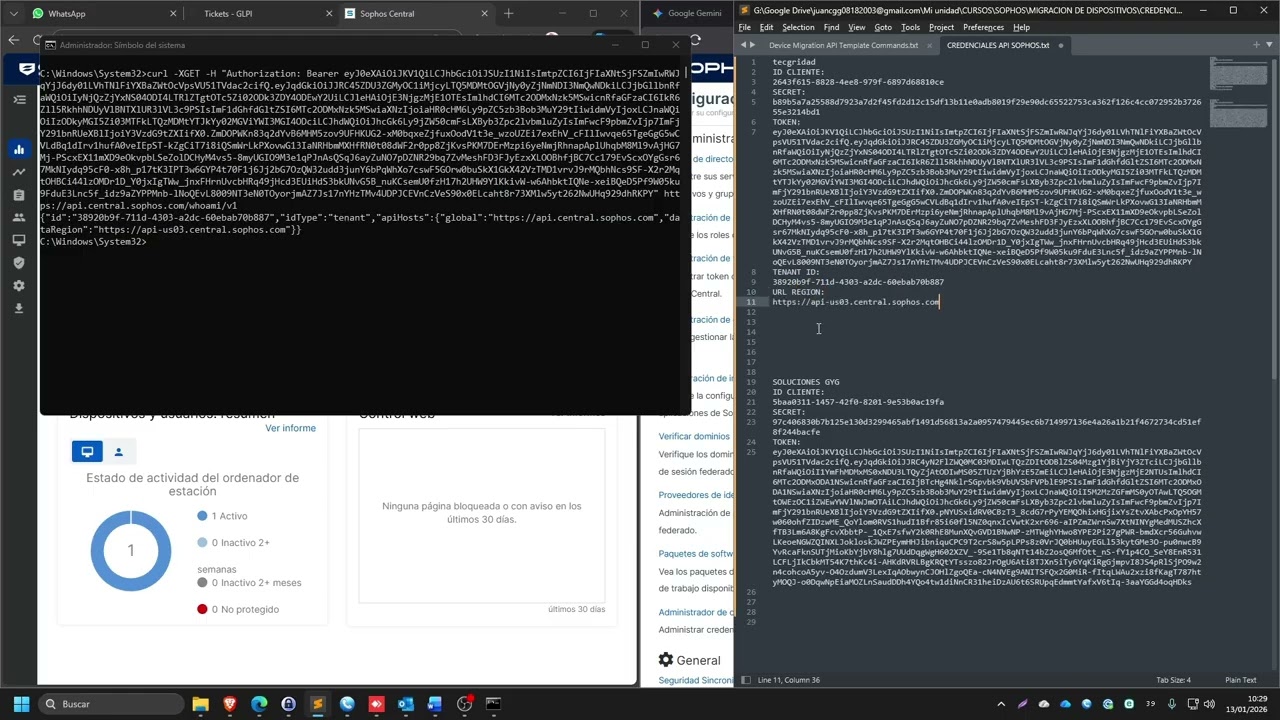Click the activity donut chart showing 1

click(x=130, y=550)
